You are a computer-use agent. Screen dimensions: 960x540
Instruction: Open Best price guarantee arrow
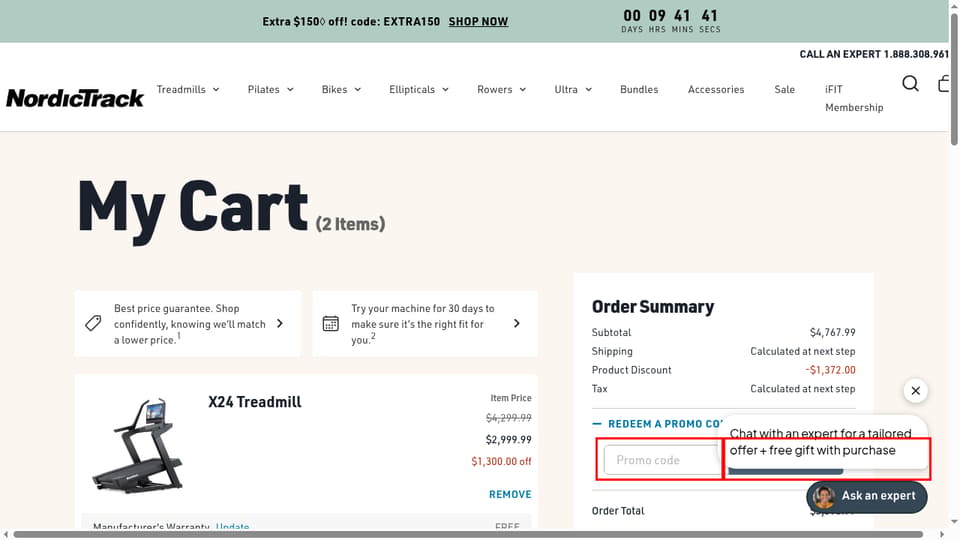(280, 323)
